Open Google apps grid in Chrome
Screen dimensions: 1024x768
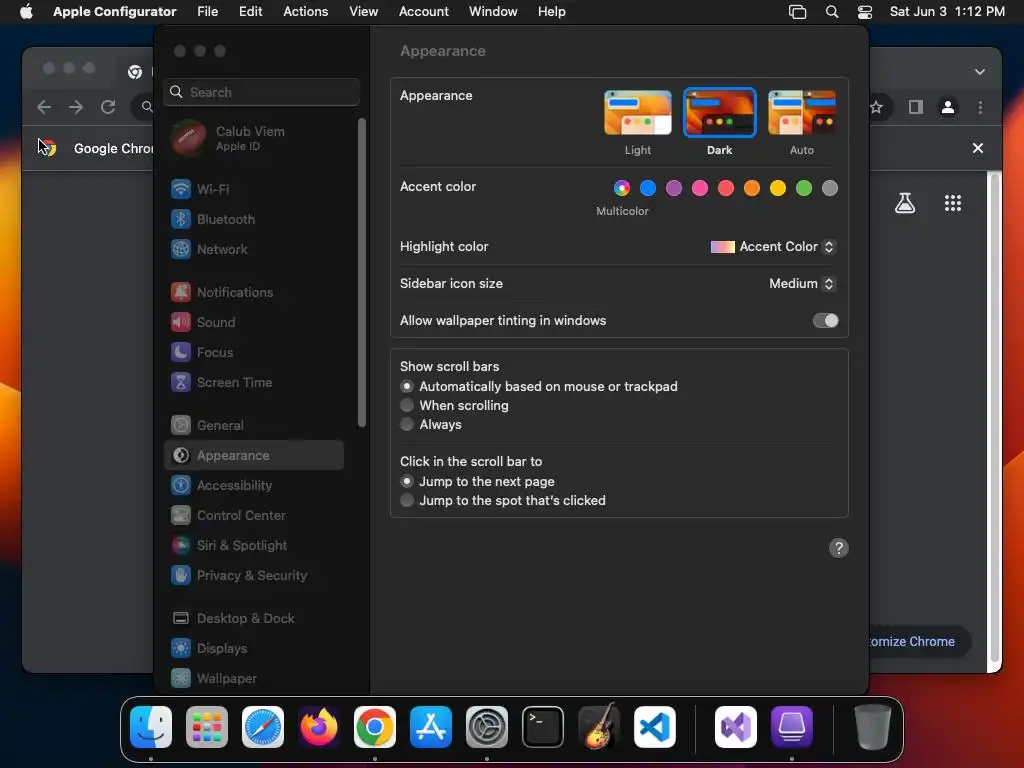[x=953, y=204]
